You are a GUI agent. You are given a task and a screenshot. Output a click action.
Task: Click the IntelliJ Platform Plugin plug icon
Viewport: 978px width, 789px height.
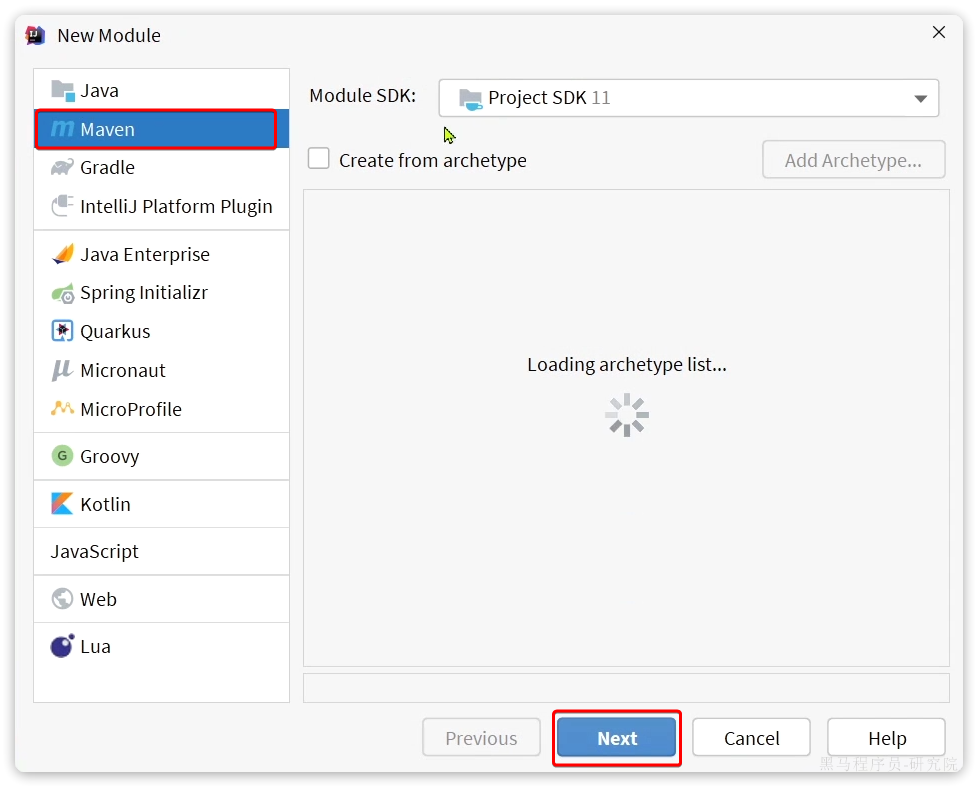click(x=62, y=206)
